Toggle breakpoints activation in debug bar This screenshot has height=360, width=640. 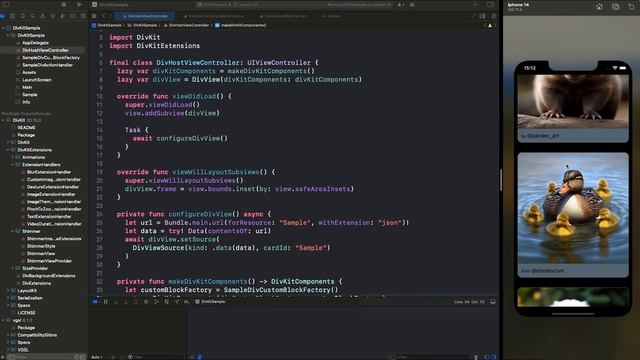[x=95, y=302]
